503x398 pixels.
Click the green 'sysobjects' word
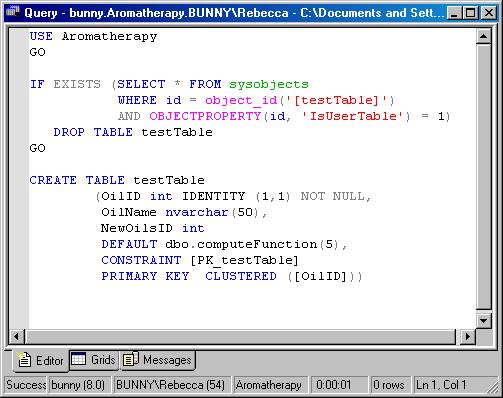[x=269, y=84]
